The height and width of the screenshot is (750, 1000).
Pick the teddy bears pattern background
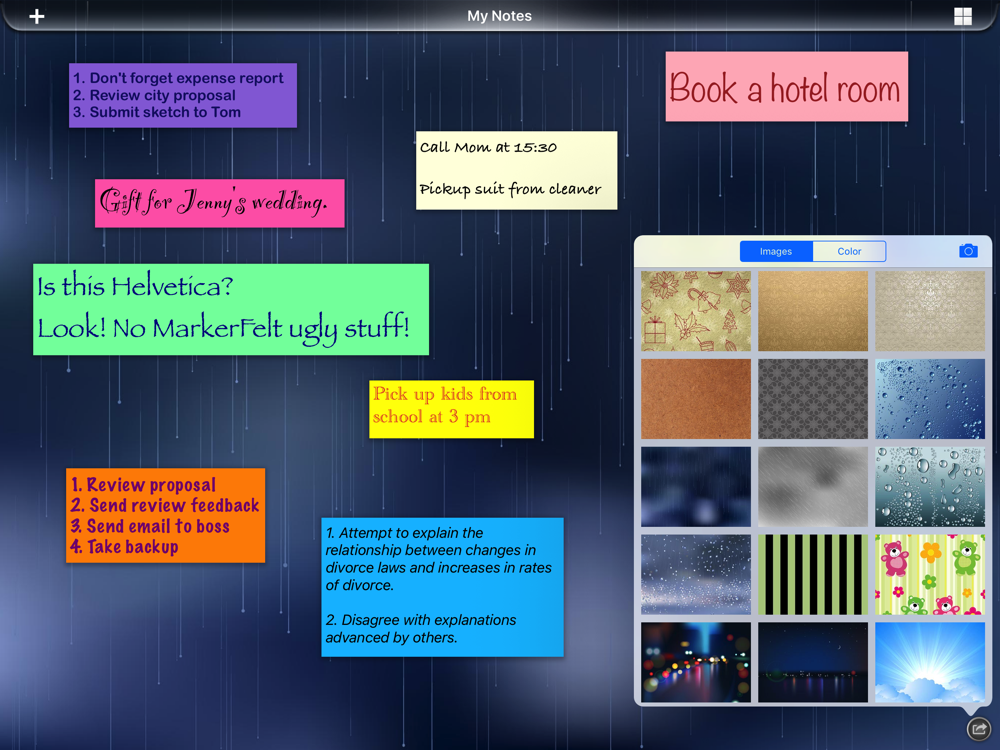coord(930,575)
